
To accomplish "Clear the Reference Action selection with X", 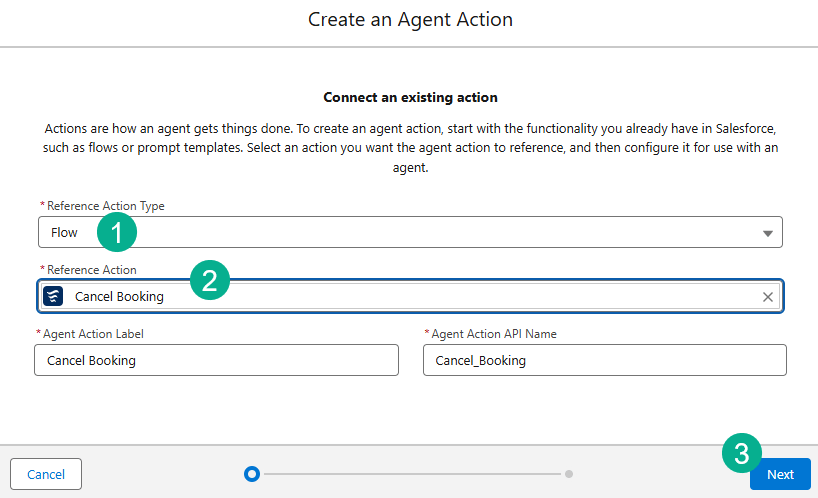I will (x=768, y=297).
